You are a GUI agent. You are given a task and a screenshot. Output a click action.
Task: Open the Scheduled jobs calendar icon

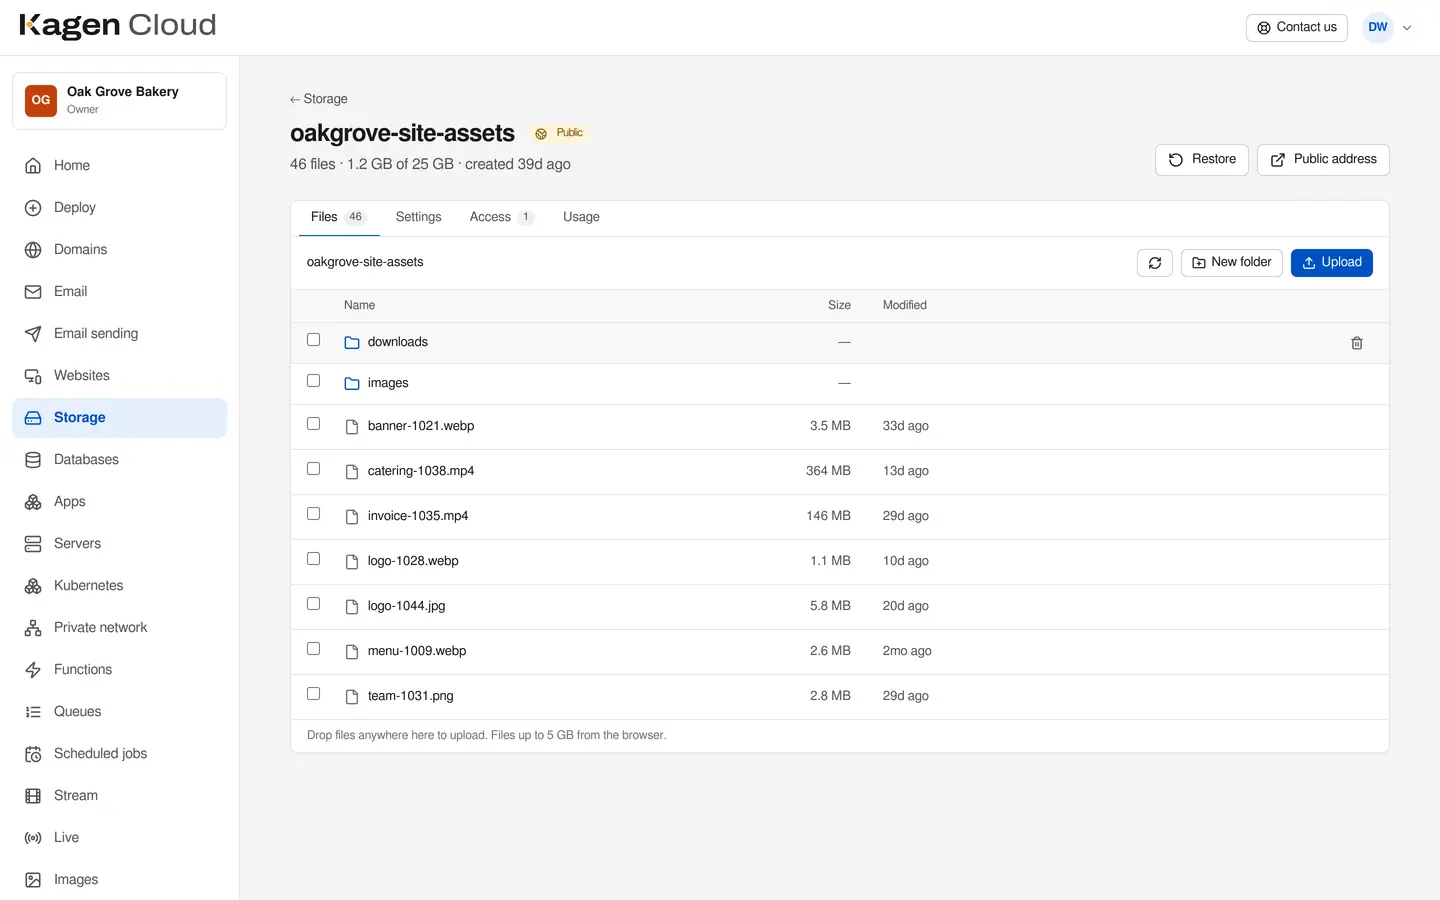pos(33,754)
